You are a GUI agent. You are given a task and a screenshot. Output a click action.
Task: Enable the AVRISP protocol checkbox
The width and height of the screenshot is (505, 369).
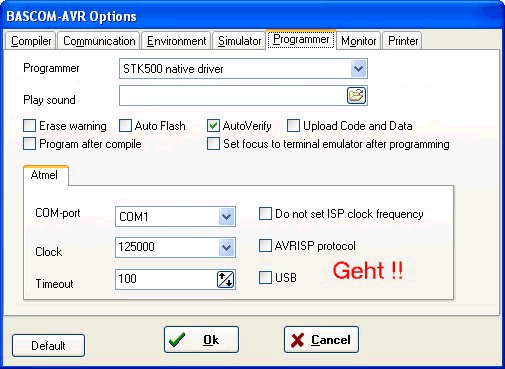(x=265, y=246)
